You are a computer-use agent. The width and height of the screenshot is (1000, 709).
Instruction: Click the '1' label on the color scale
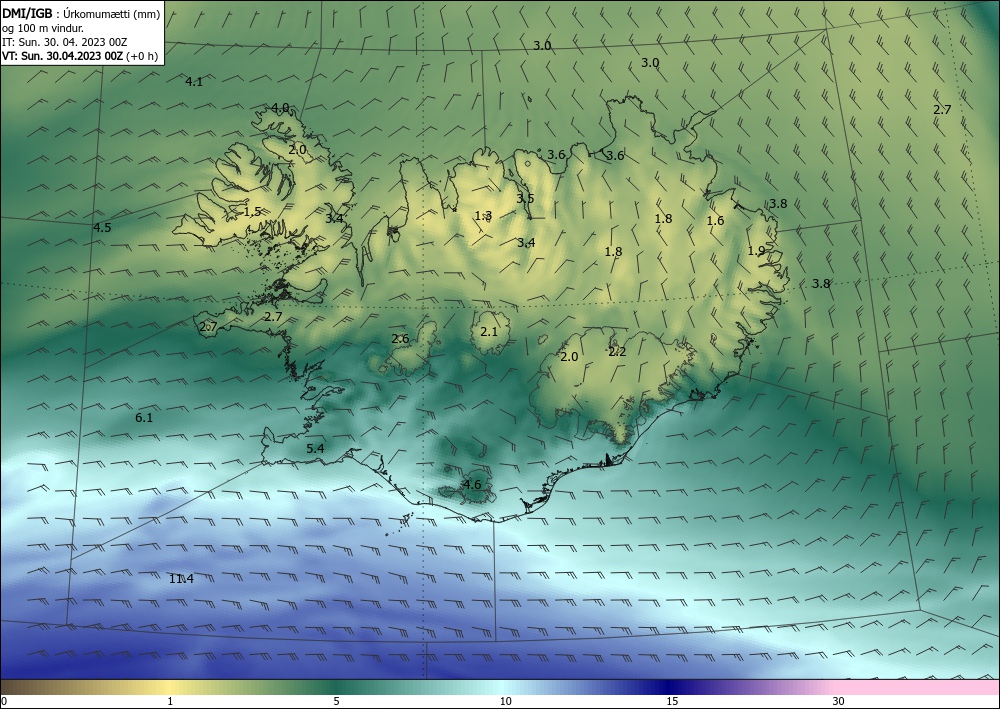[x=170, y=701]
